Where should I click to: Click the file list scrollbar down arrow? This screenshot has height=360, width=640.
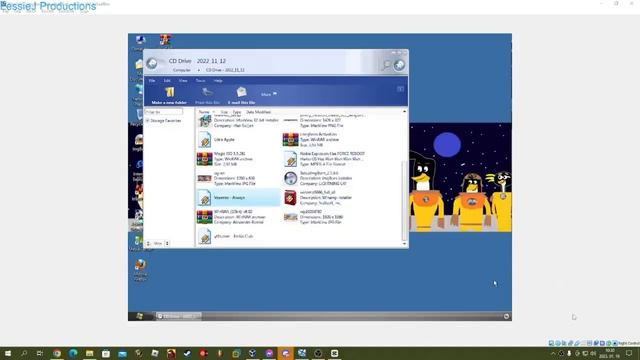click(404, 244)
